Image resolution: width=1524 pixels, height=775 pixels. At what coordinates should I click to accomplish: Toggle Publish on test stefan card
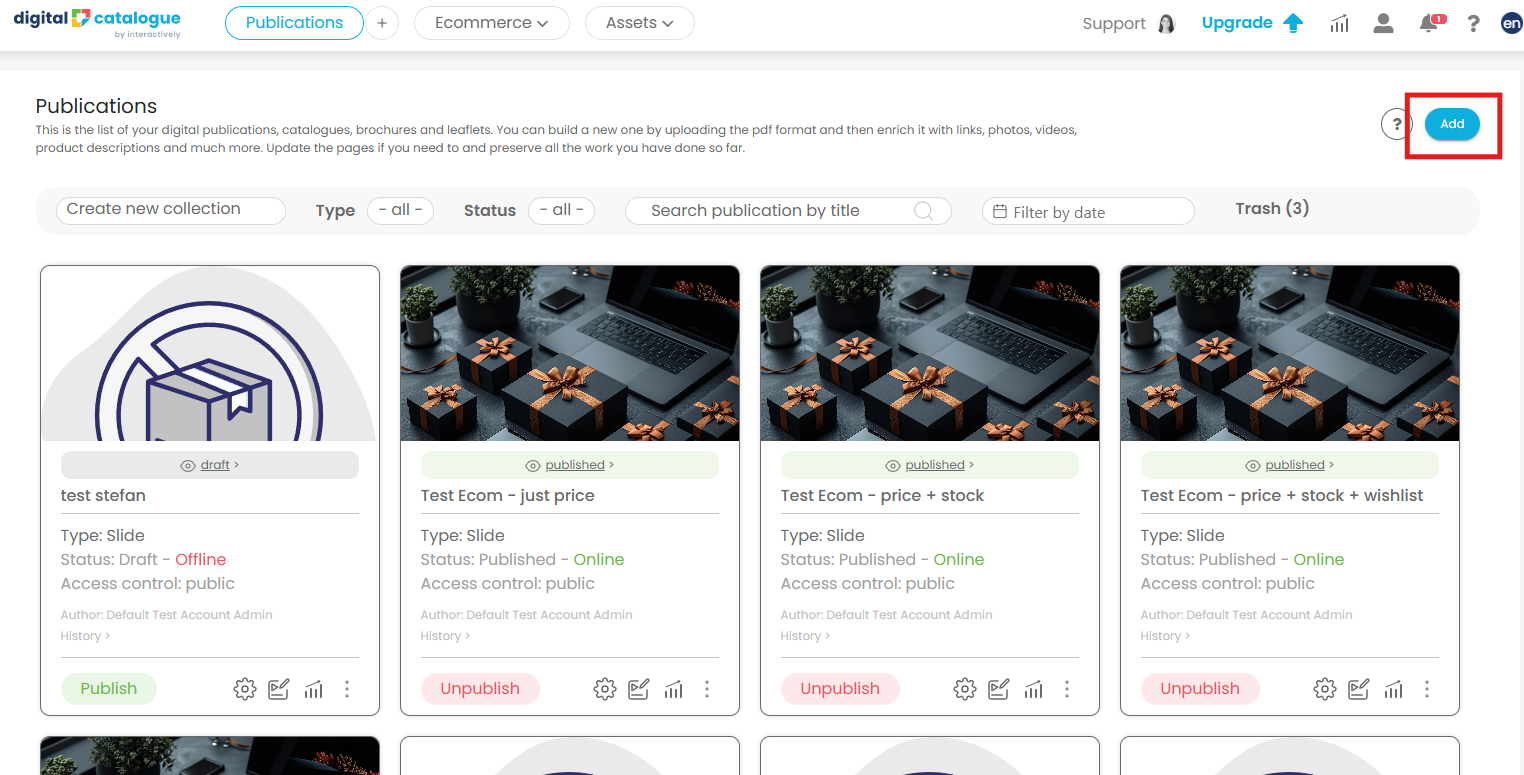coord(108,689)
